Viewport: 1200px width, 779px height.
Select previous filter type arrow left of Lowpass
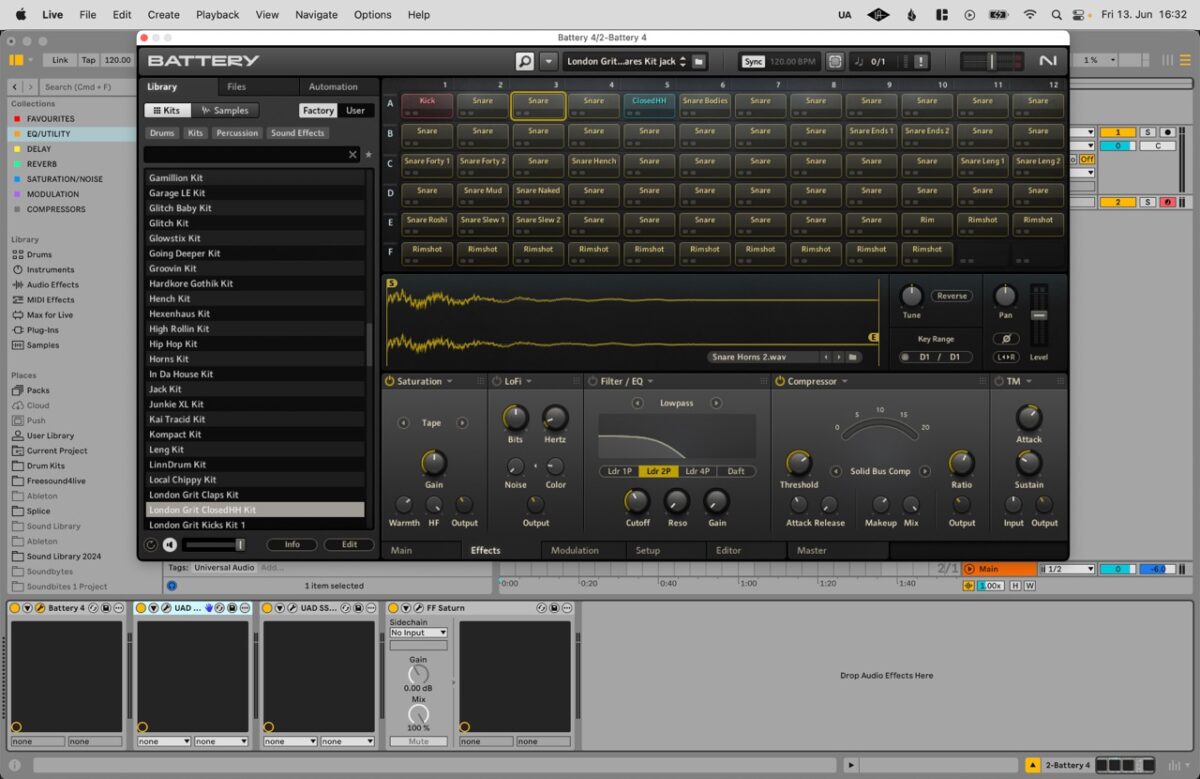(637, 403)
